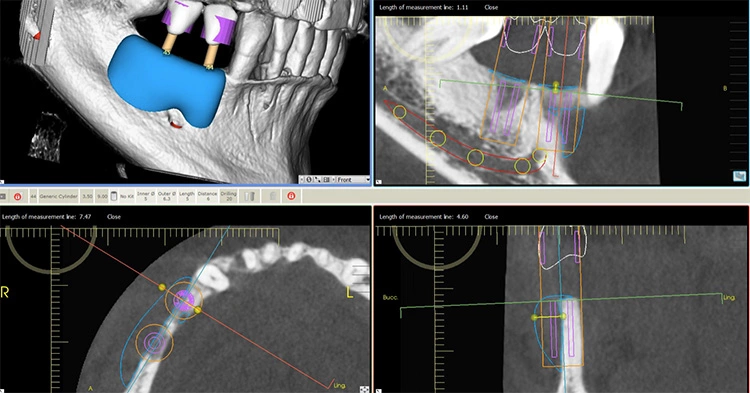
Task: Click the Inner Ø 5 sleeve field
Action: pos(145,196)
